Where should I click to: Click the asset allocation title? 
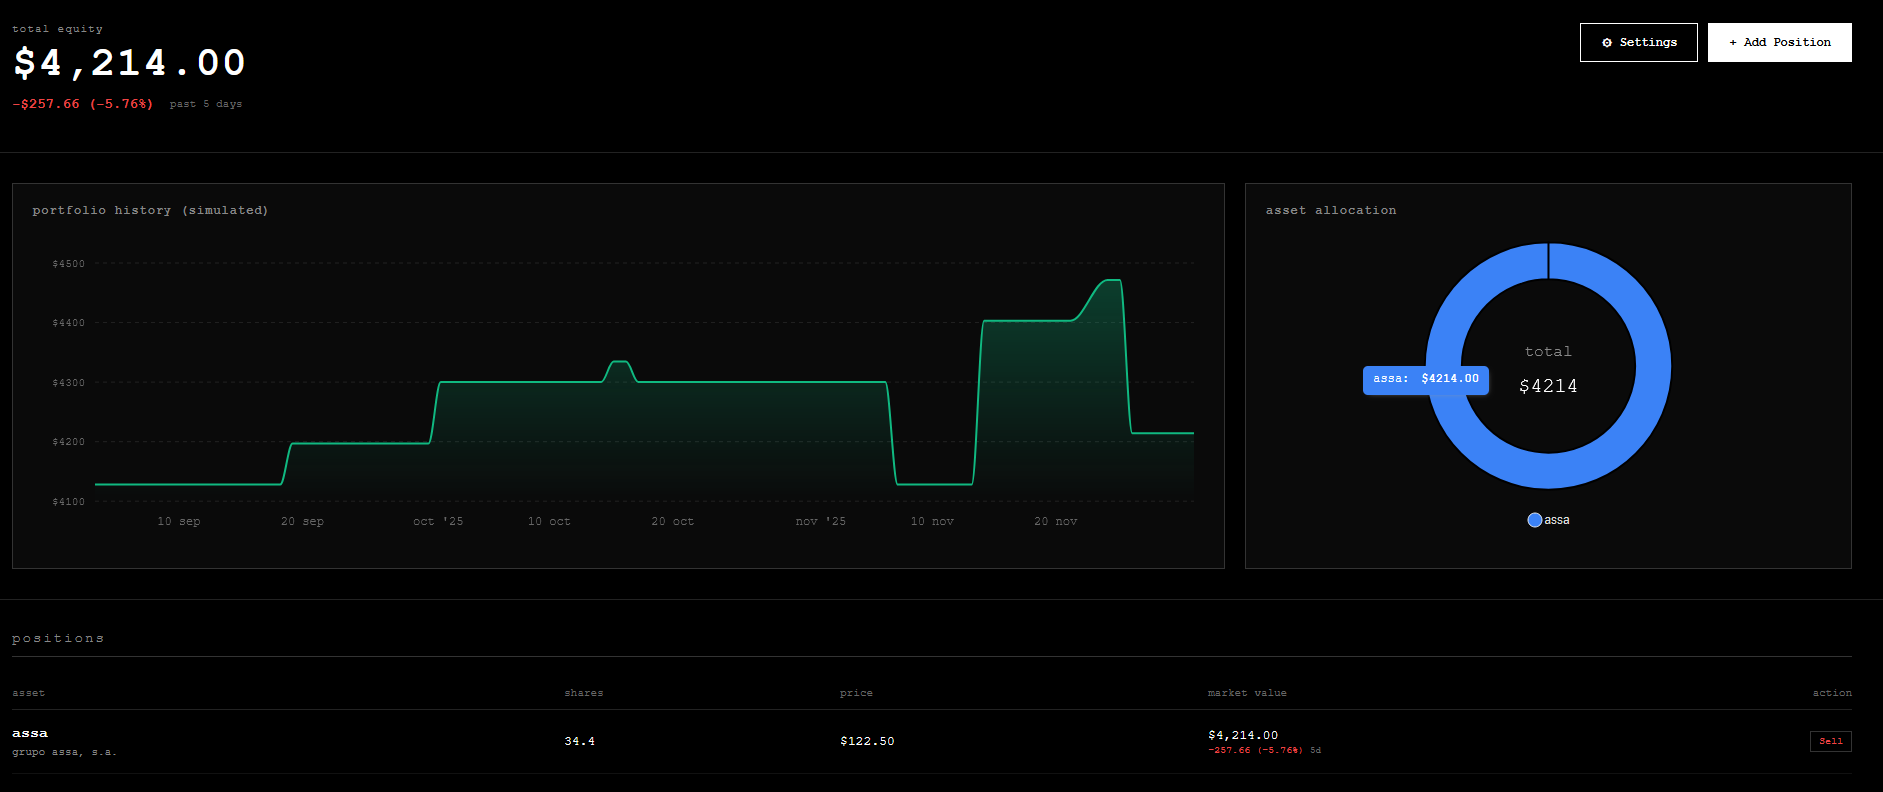pos(1330,210)
